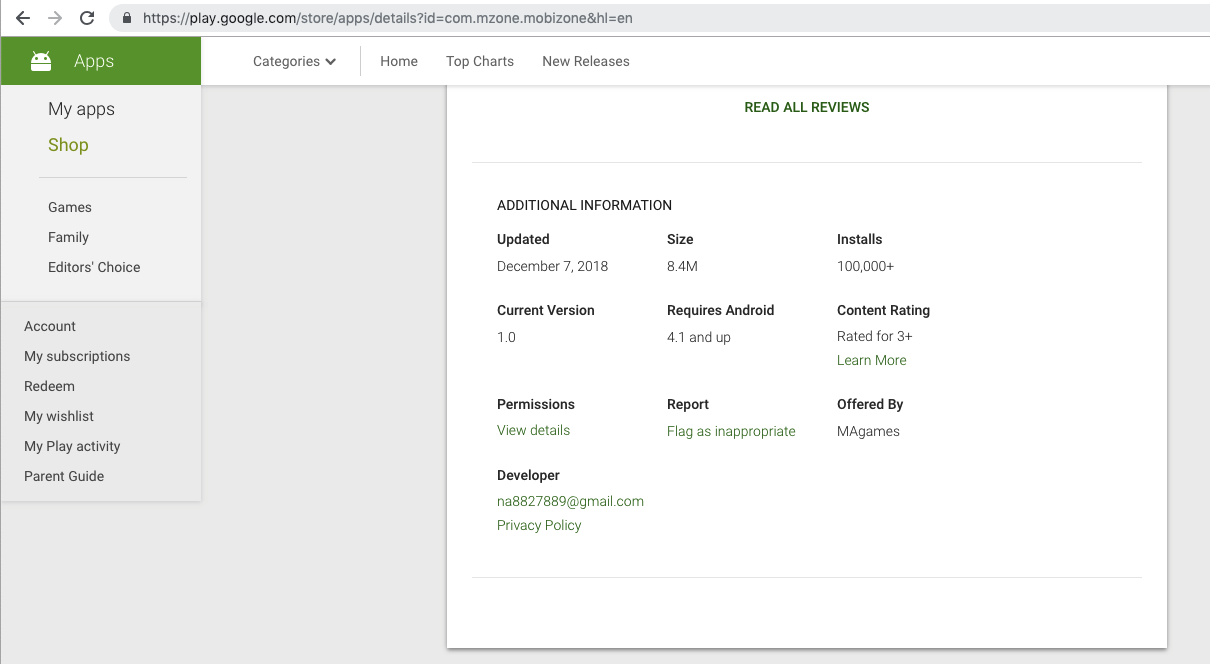Viewport: 1210px width, 664px height.
Task: Click the browser back arrow
Action: (x=23, y=18)
